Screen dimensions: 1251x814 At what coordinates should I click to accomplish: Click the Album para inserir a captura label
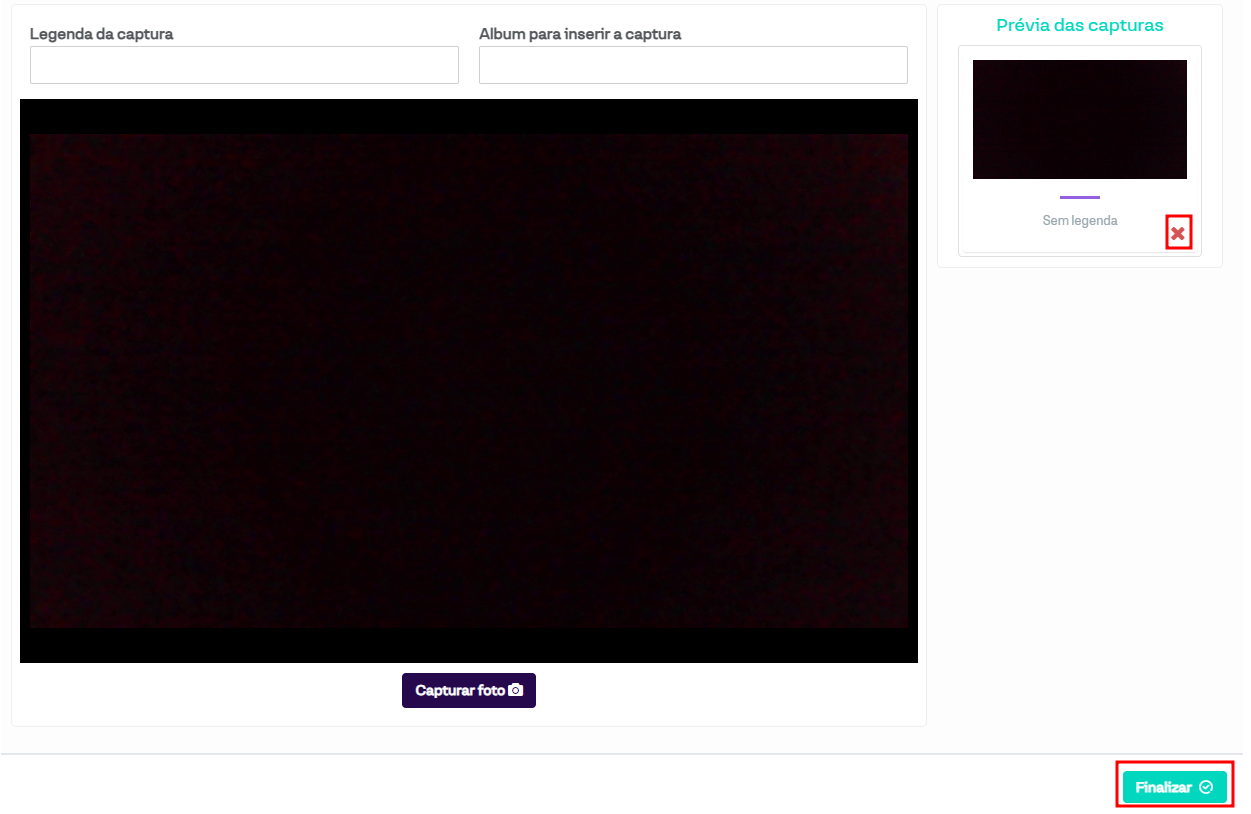click(x=580, y=34)
